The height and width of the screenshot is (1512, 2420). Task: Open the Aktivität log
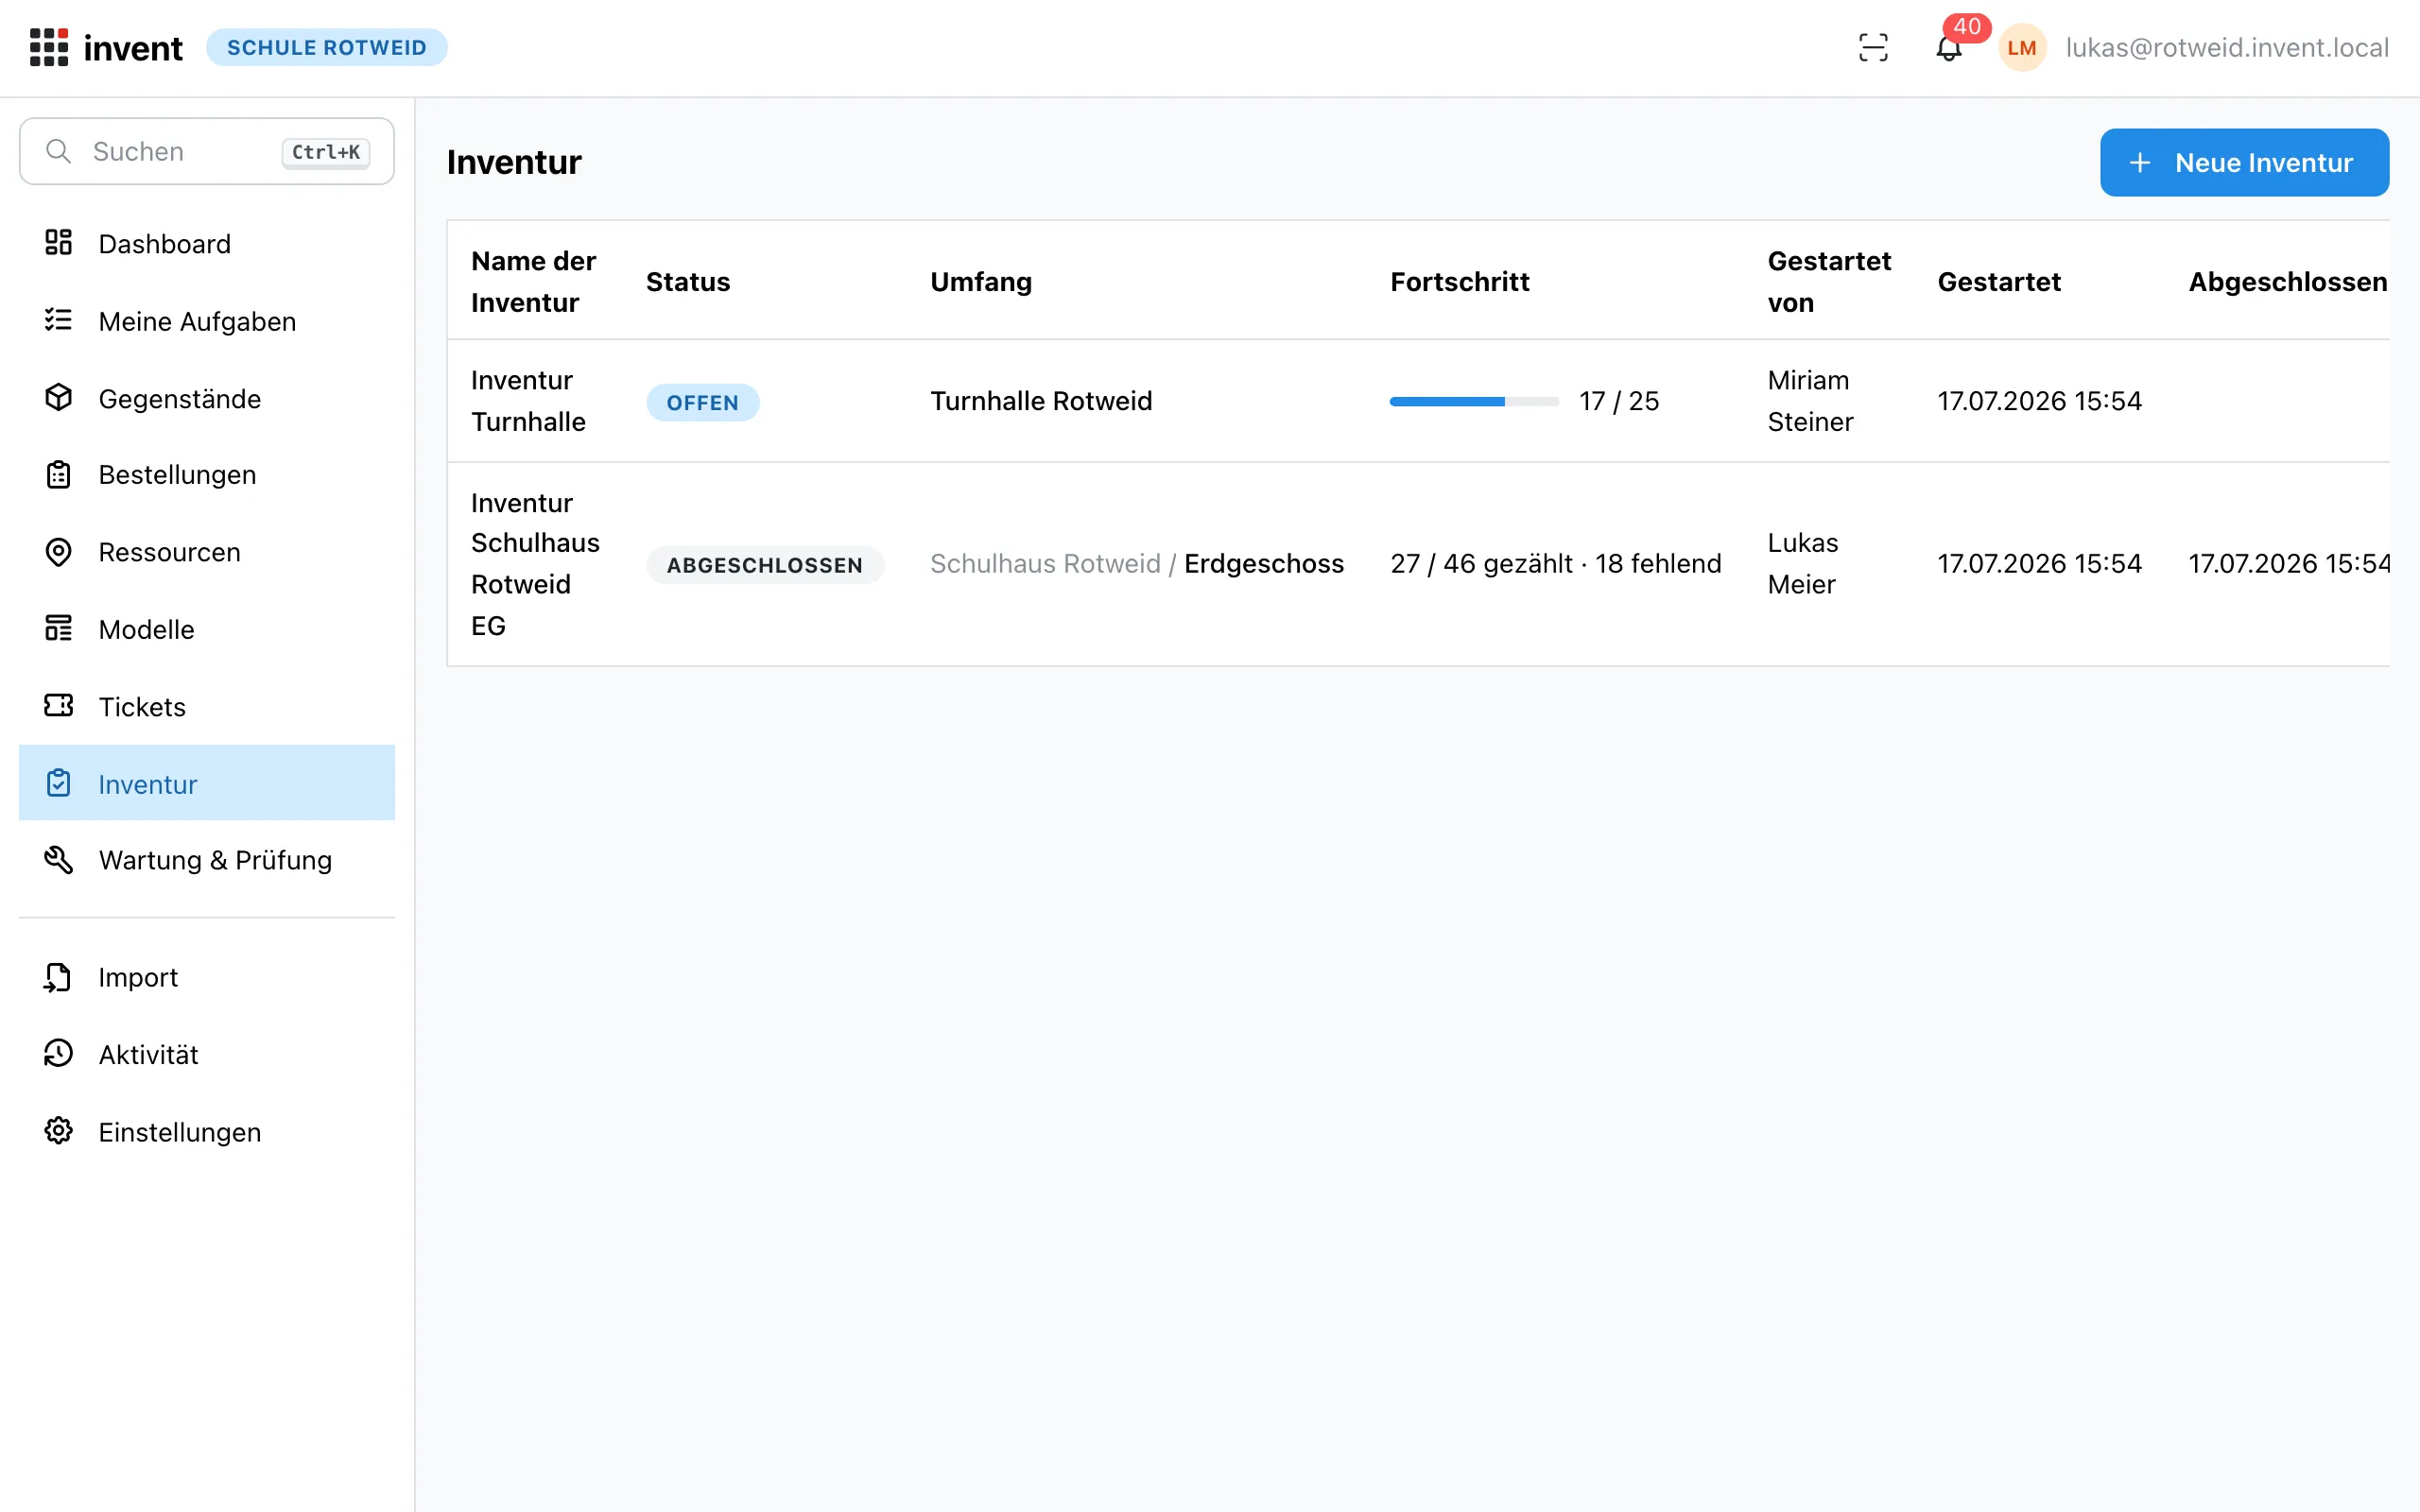pyautogui.click(x=207, y=1054)
